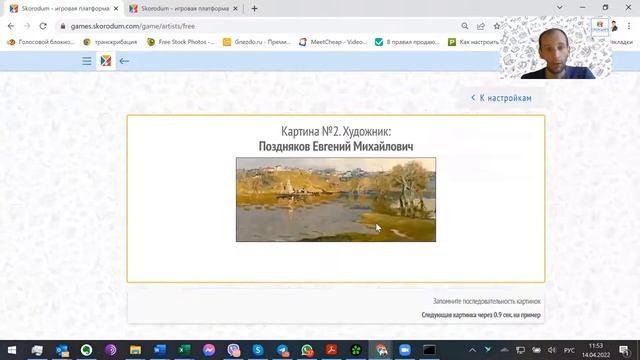
Task: Open the Windows notification center
Action: tap(624, 350)
